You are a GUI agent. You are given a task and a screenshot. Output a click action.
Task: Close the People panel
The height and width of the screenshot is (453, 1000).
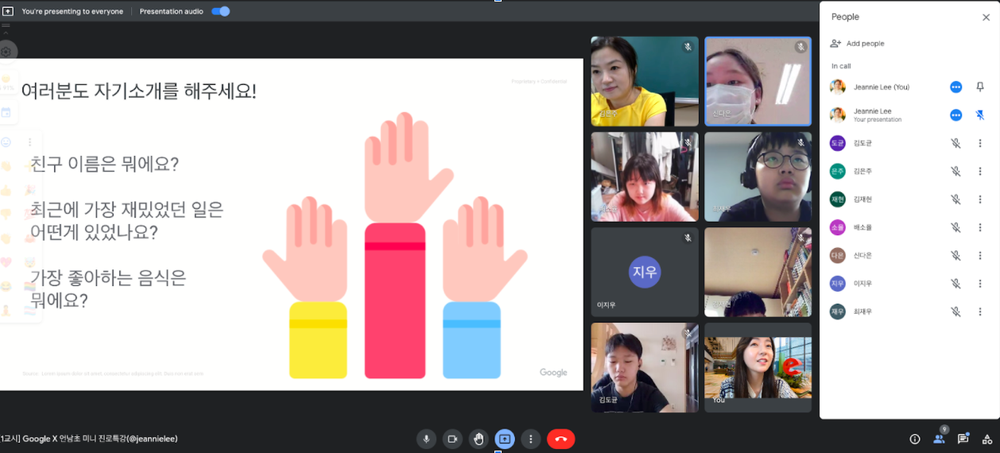pos(986,17)
